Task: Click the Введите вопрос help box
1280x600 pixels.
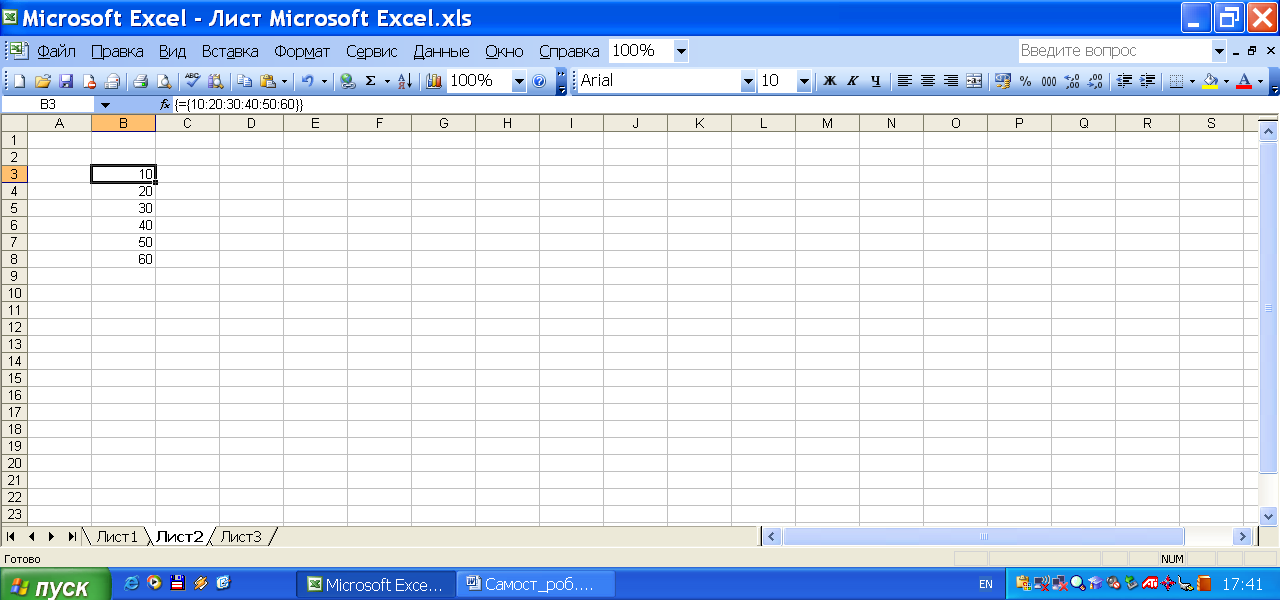Action: [x=1114, y=51]
